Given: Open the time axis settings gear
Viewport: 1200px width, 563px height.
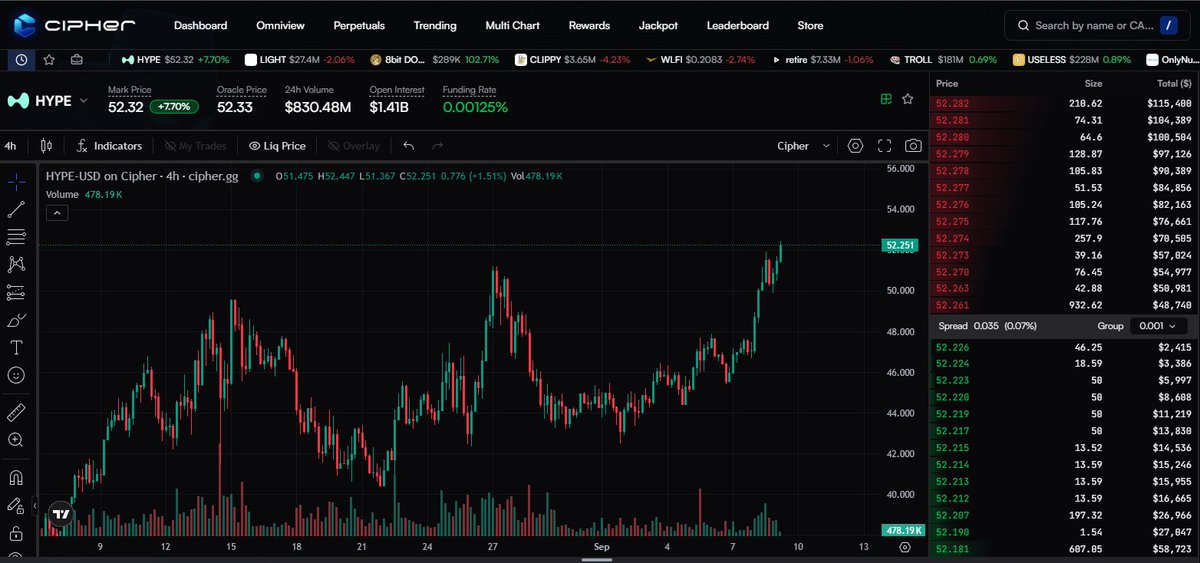Looking at the screenshot, I should [905, 547].
